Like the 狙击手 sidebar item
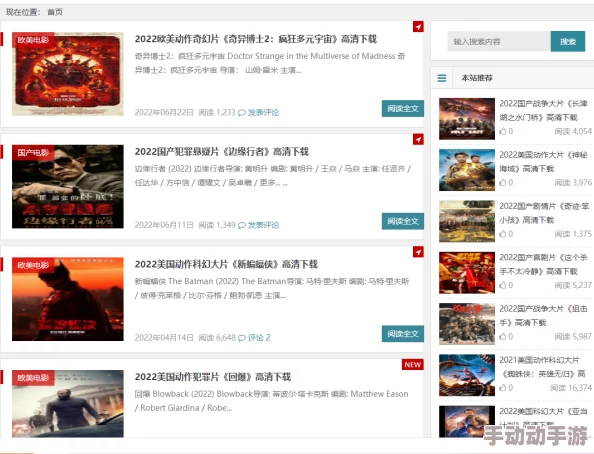The image size is (594, 454). [x=503, y=336]
